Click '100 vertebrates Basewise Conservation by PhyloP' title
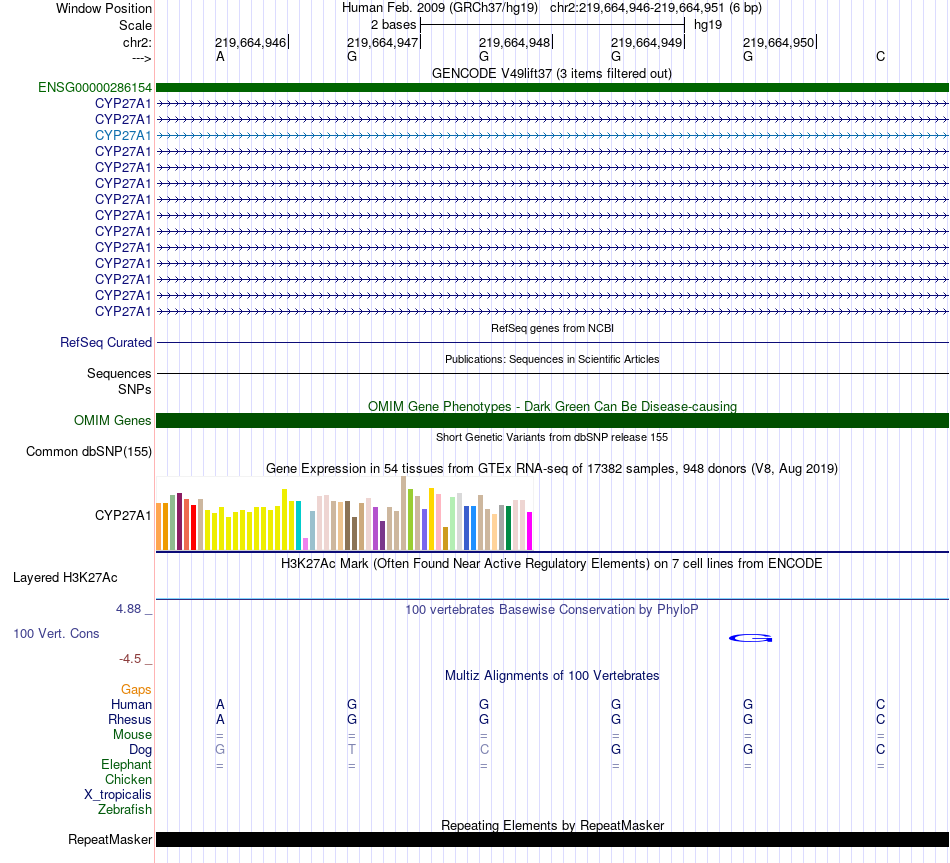Screen dimensions: 950x863 [x=551, y=610]
